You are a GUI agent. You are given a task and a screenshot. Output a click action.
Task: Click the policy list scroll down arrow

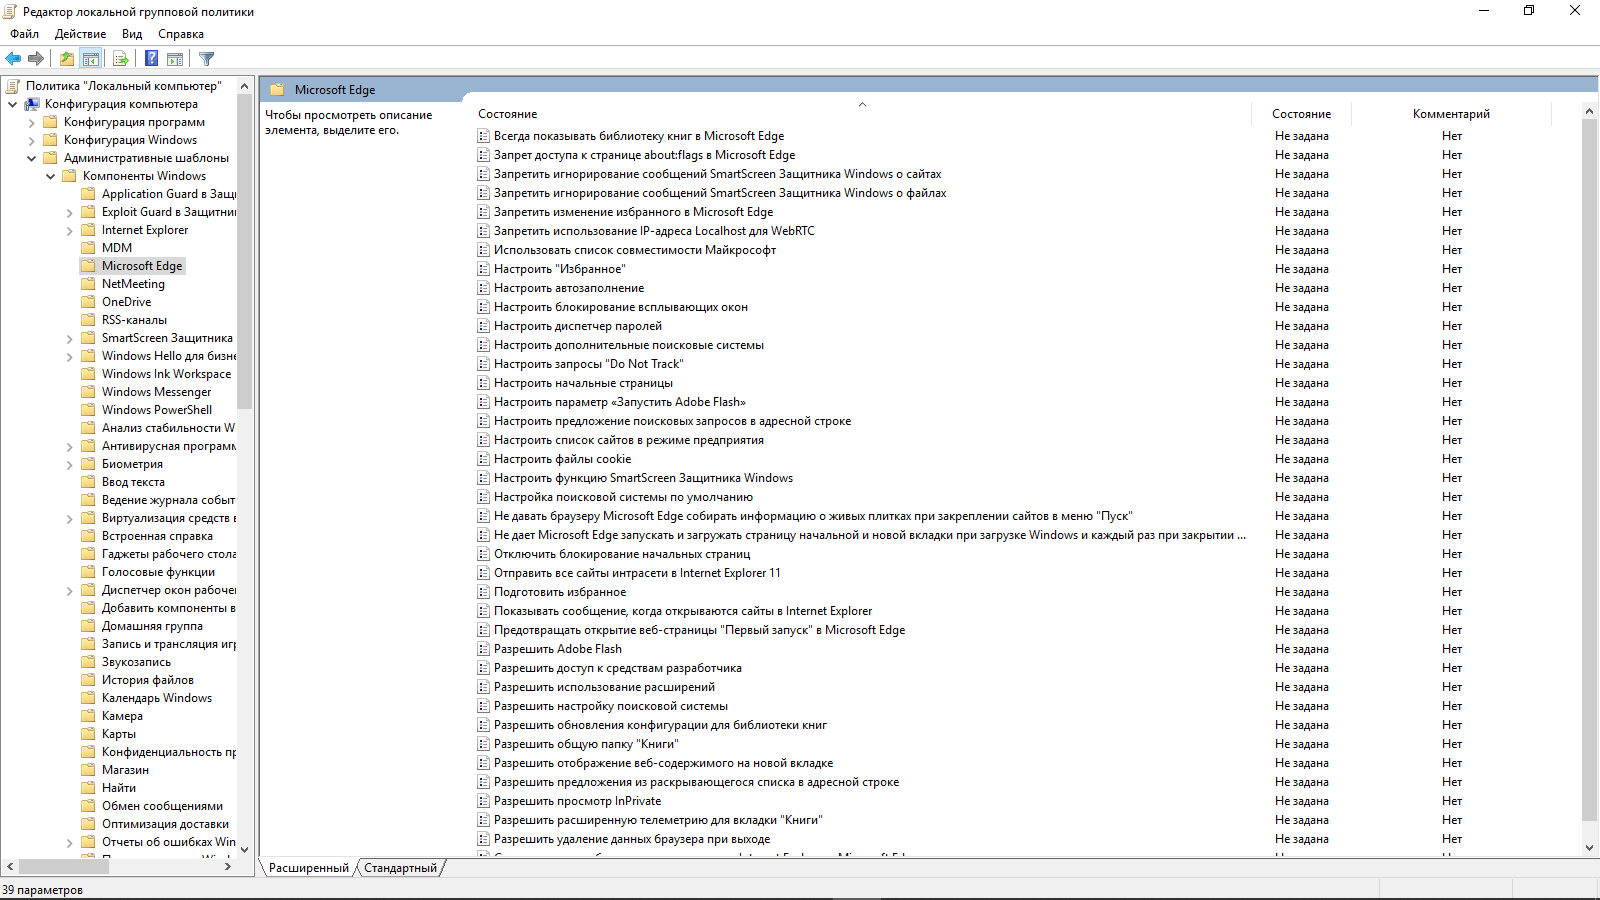tap(1590, 848)
